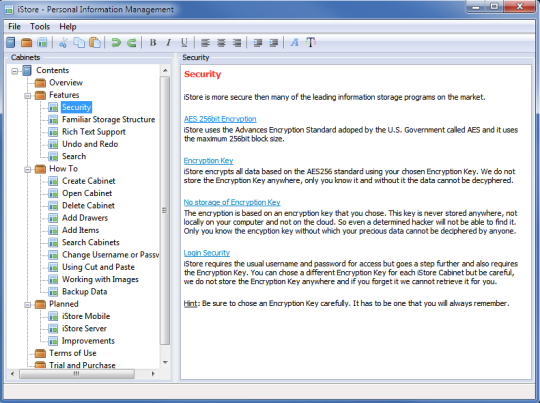The image size is (540, 403).
Task: Click the Login Security link
Action: [x=207, y=253]
